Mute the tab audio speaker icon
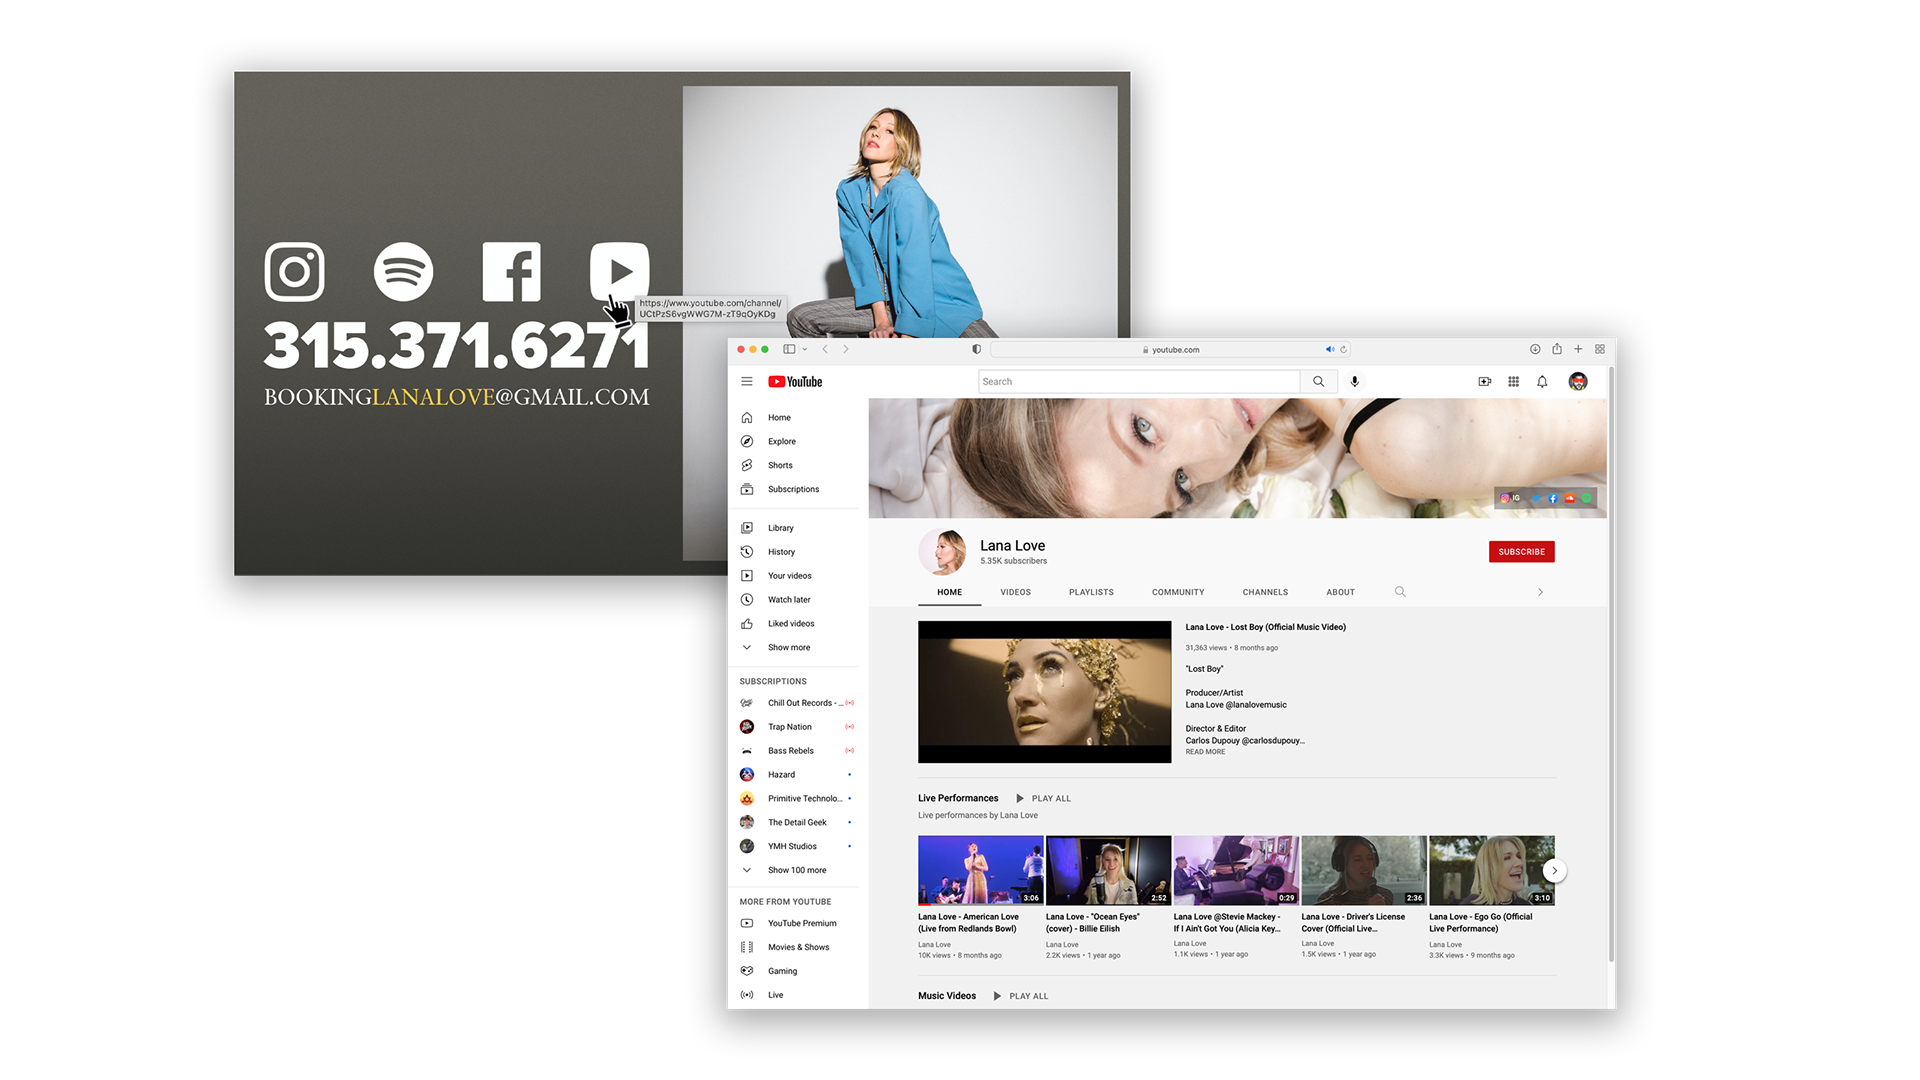 tap(1330, 350)
